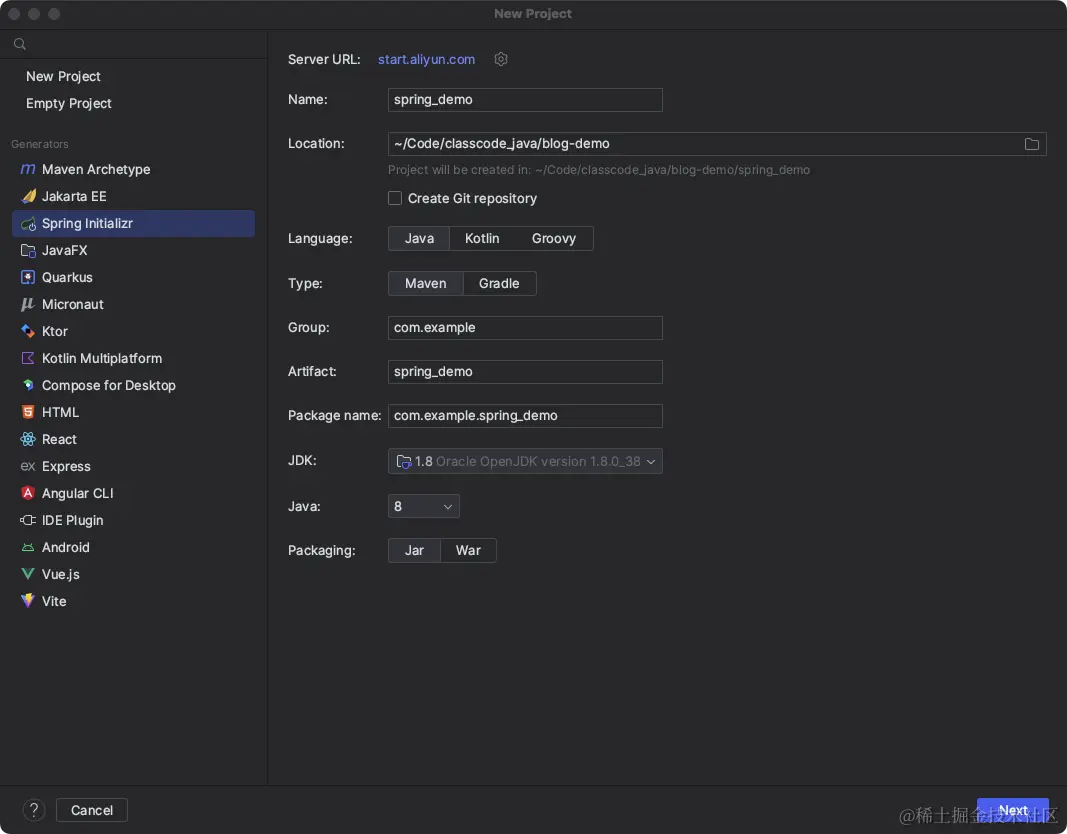The image size is (1067, 834).
Task: Select the Compose for Desktop label
Action: pos(109,386)
